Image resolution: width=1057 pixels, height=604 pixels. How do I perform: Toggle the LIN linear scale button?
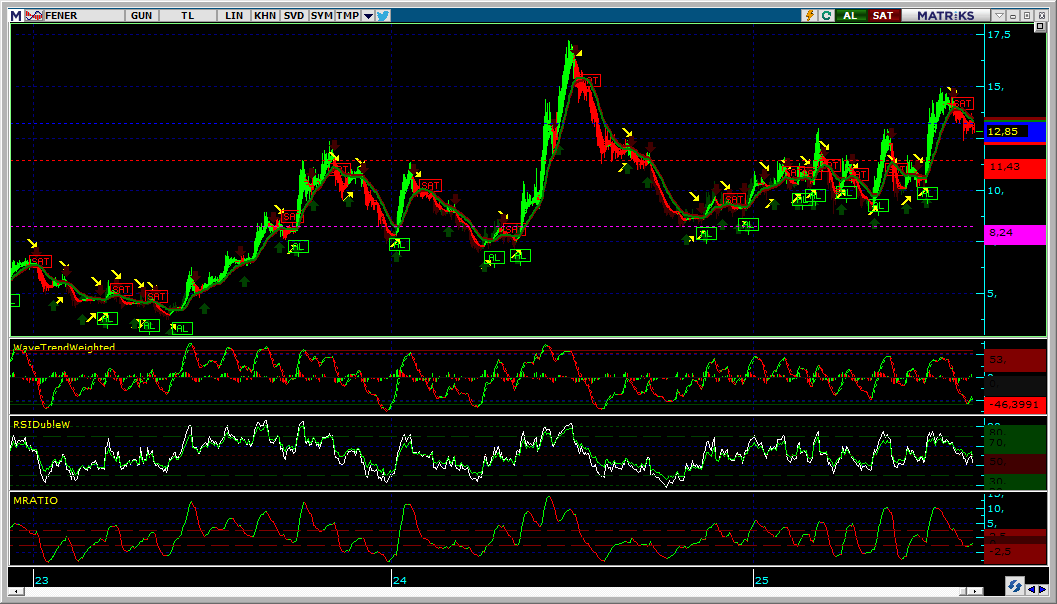point(234,15)
